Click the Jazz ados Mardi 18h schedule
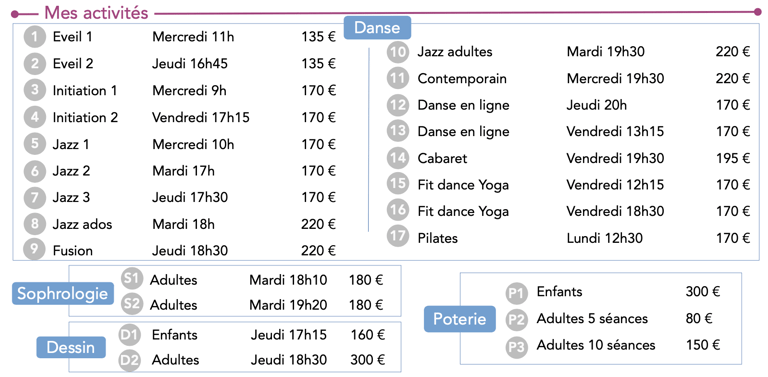 tap(183, 224)
